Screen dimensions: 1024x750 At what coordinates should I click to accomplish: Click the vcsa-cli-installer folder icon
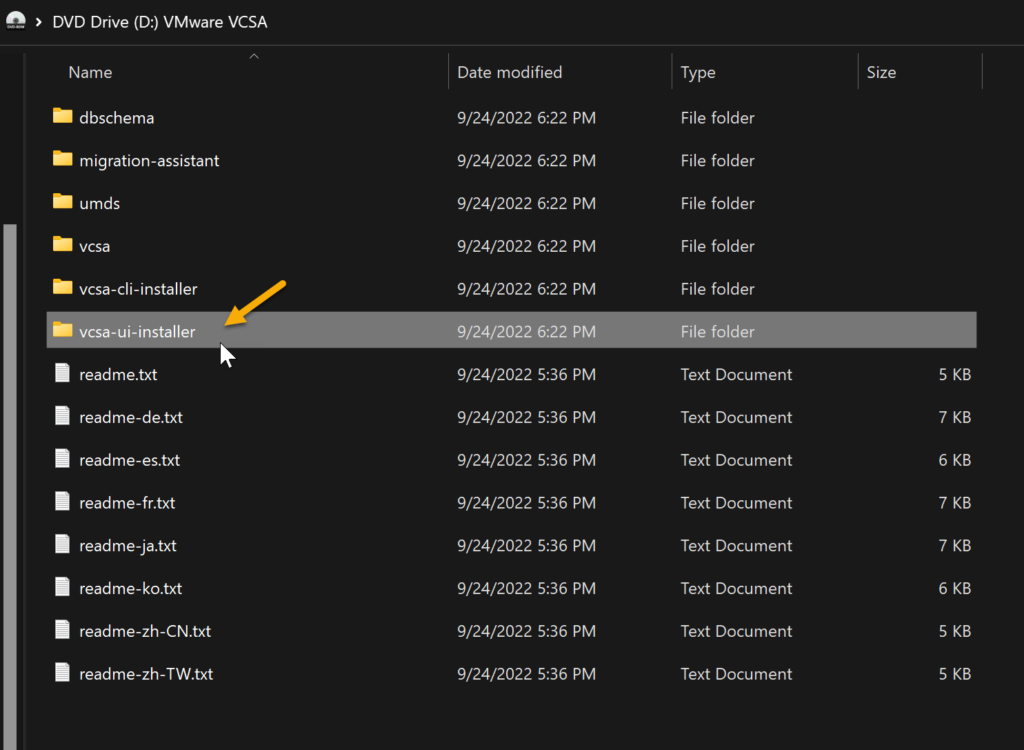point(63,289)
